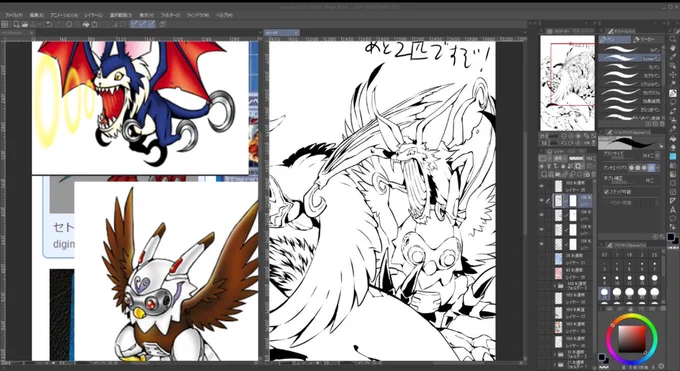Click the New document icon
Image resolution: width=680 pixels, height=371 pixels.
[x=16, y=24]
